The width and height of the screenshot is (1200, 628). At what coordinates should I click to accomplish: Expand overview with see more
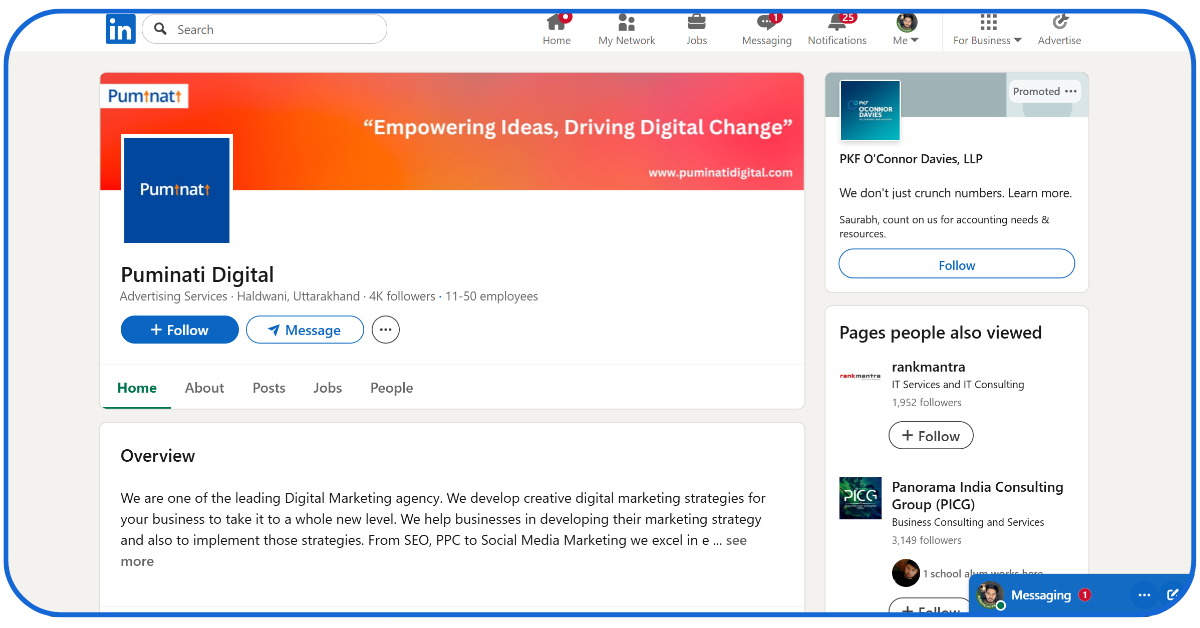[737, 541]
